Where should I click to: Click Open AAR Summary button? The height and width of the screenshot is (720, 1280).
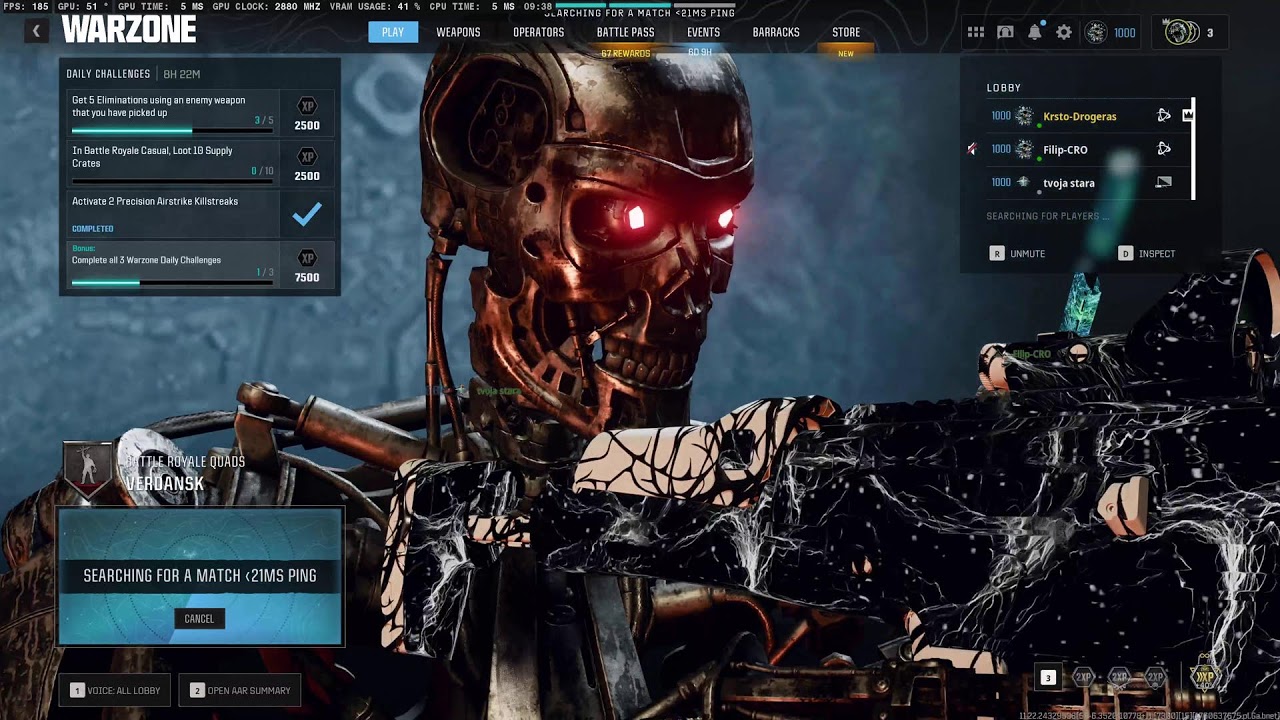coord(240,690)
